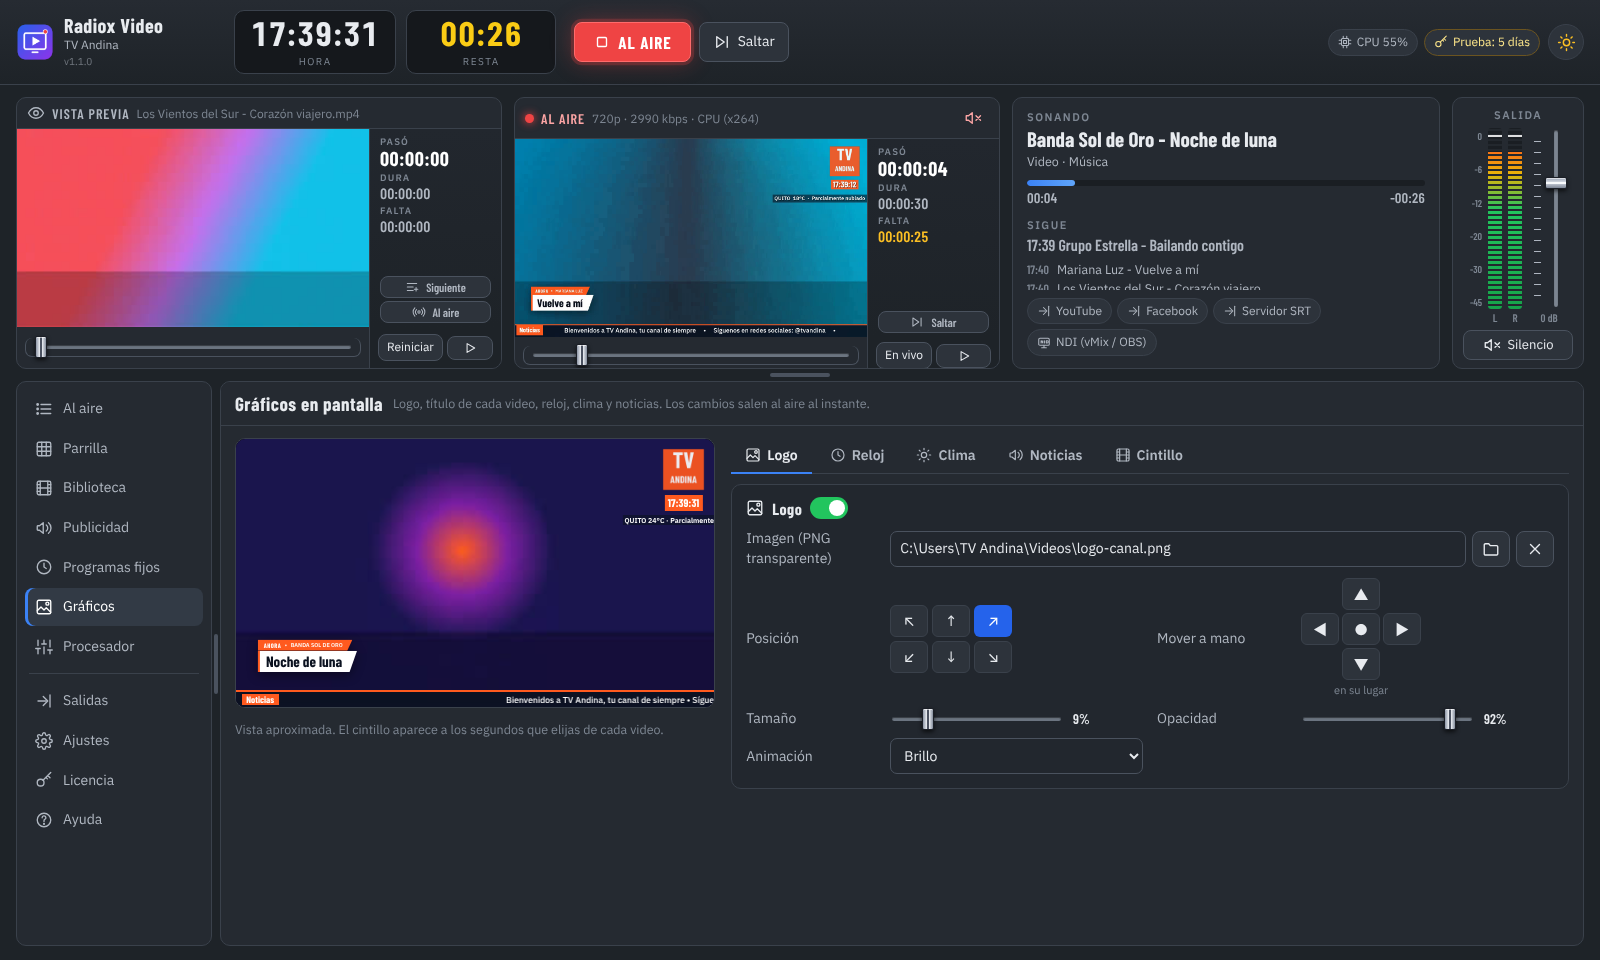Screen dimensions: 1600x960
Task: Click the Saltar button in the top bar
Action: coord(744,42)
